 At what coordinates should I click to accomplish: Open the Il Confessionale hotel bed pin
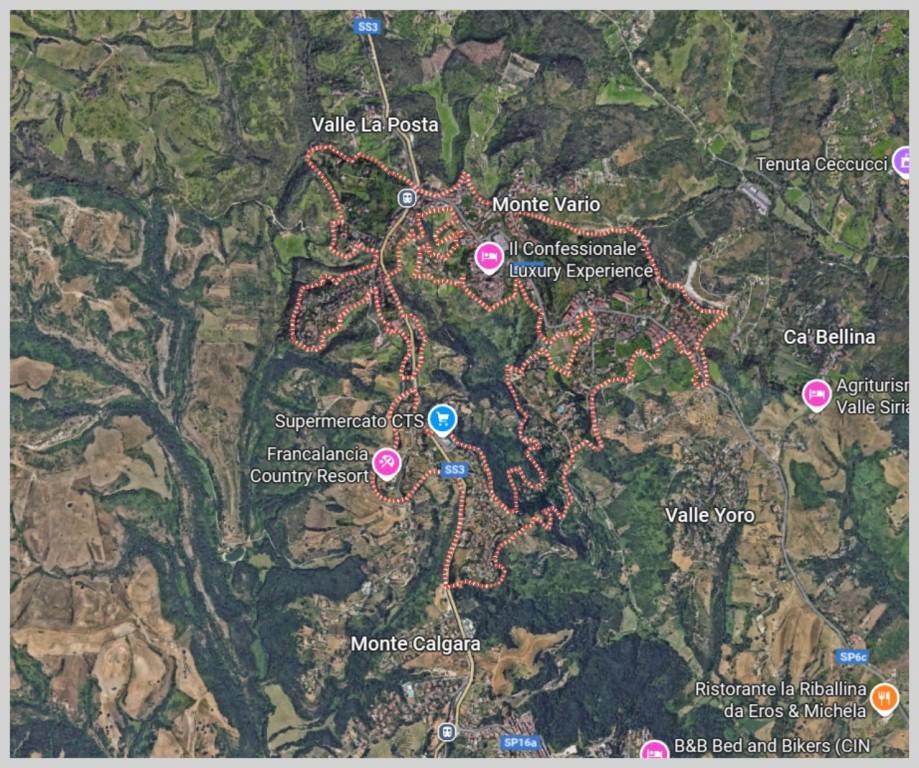[x=489, y=257]
